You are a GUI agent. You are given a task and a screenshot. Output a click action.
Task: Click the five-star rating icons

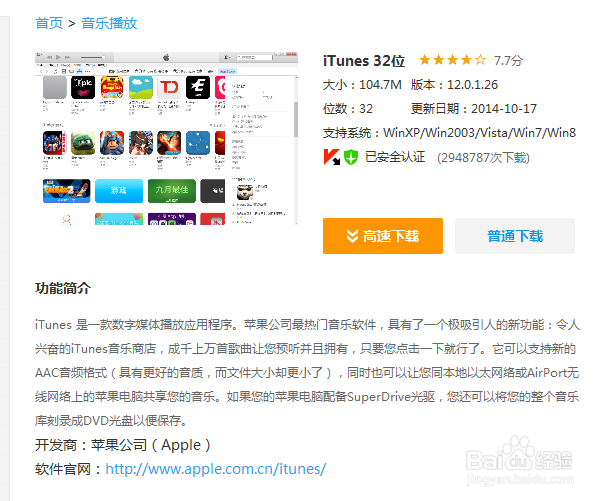tap(452, 60)
